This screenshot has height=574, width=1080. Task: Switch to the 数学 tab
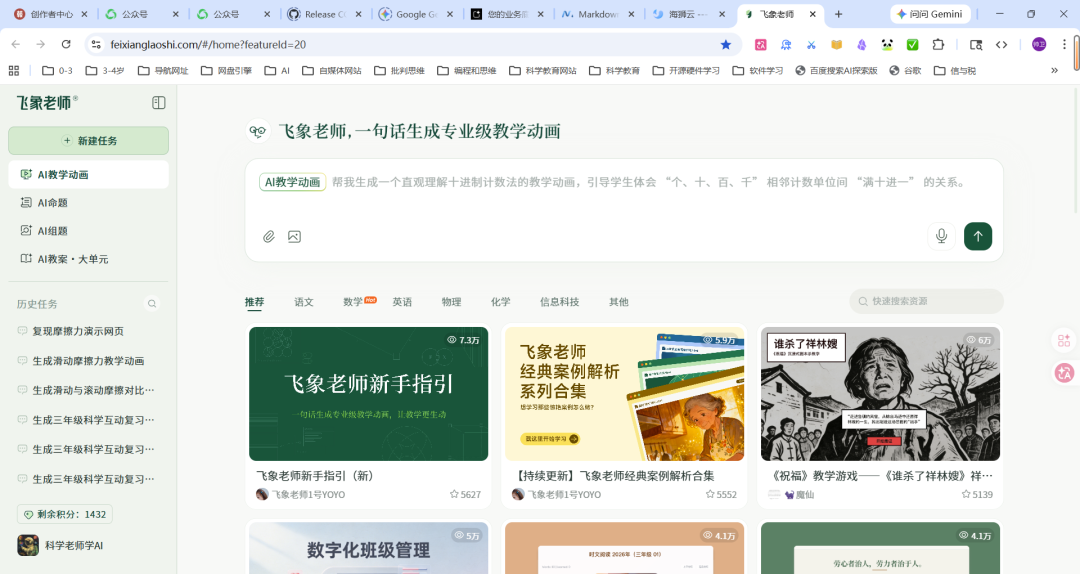click(353, 302)
